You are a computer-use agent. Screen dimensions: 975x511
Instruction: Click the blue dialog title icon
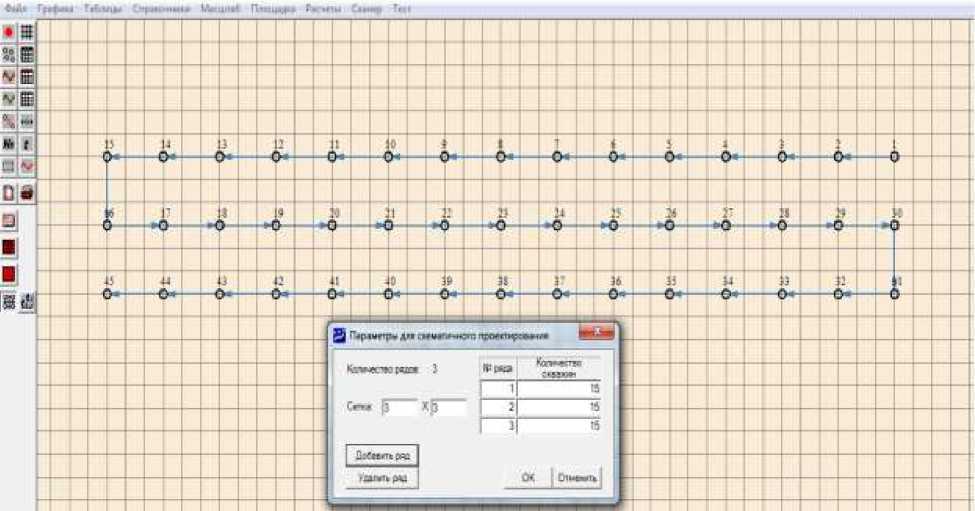pos(340,336)
